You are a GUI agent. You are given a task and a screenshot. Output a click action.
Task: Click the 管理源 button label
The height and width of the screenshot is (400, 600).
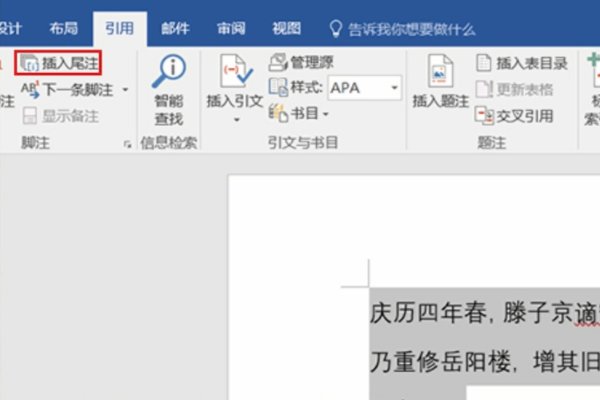[x=312, y=62]
